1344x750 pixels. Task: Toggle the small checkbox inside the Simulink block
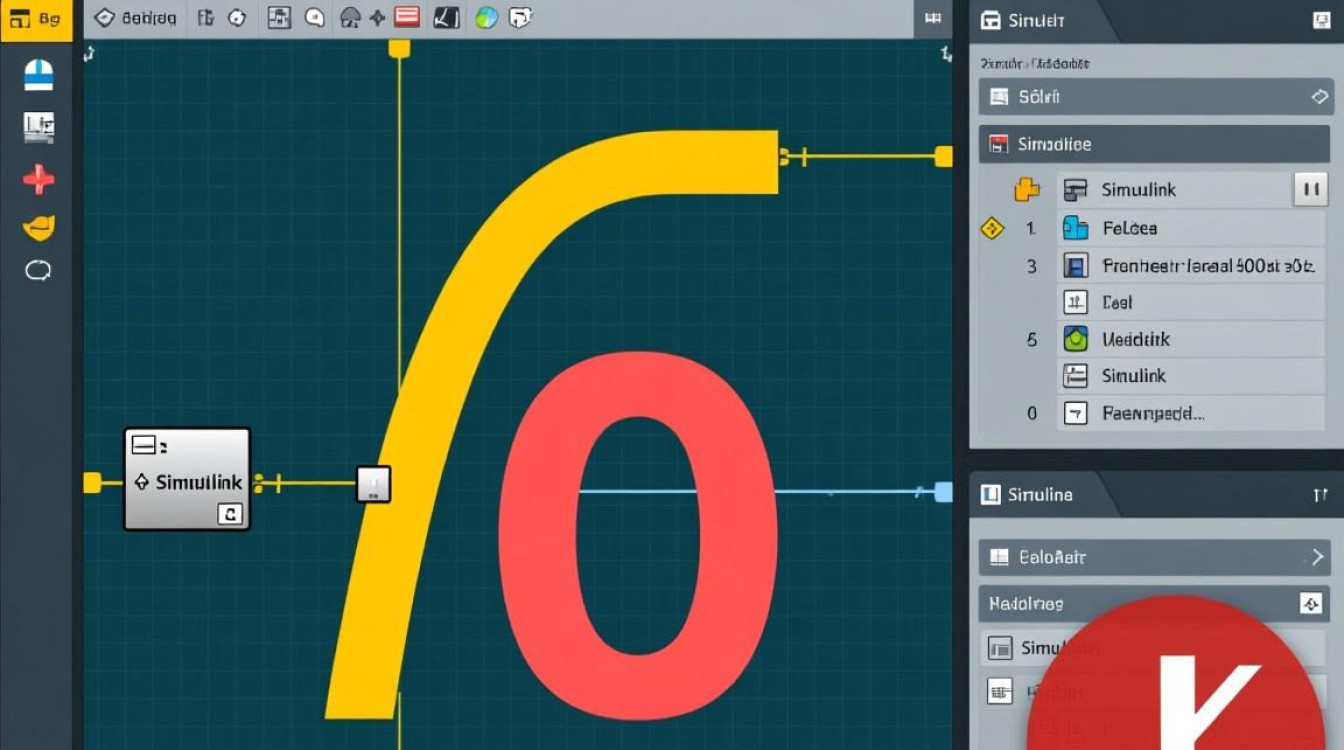click(x=230, y=514)
